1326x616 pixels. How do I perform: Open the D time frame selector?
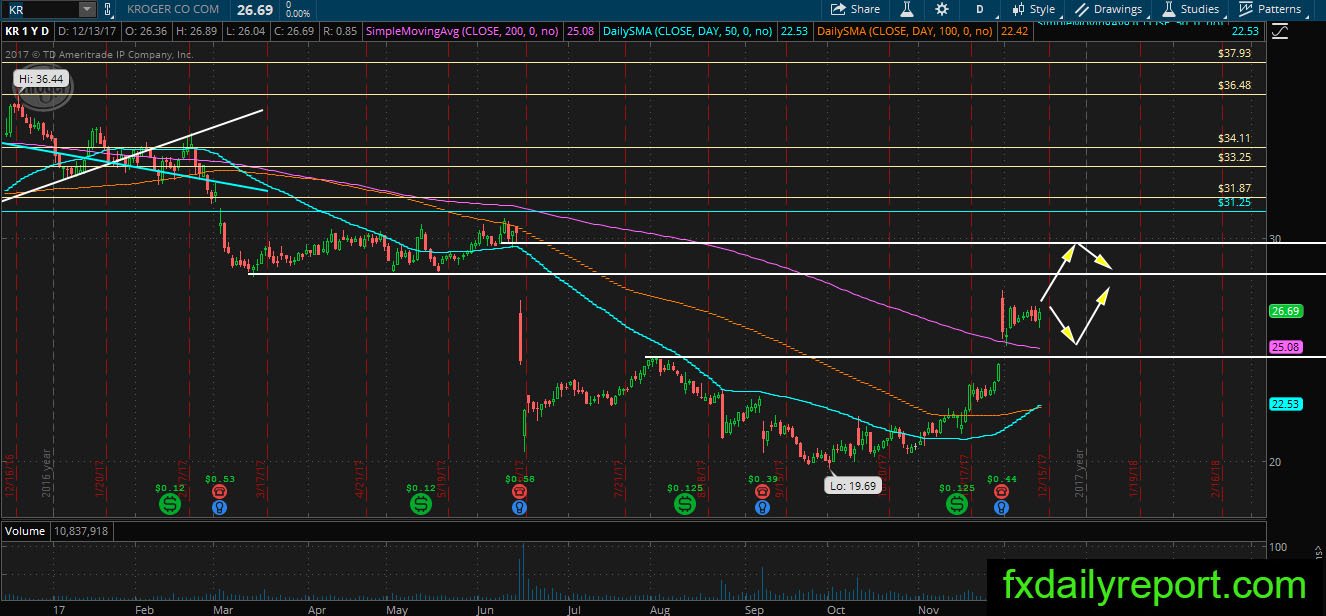click(978, 9)
